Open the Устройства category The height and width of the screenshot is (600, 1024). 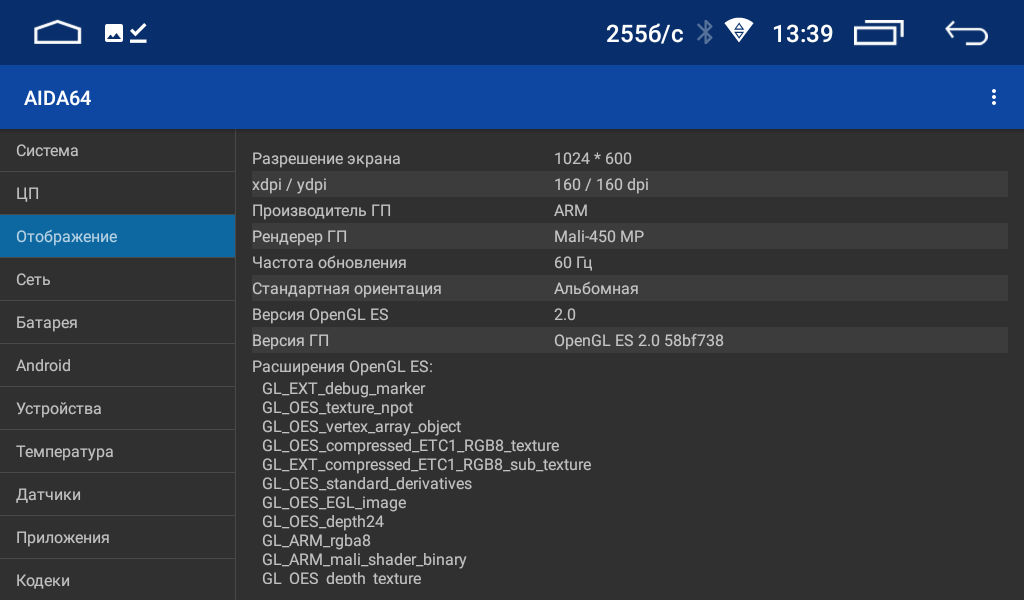[118, 409]
